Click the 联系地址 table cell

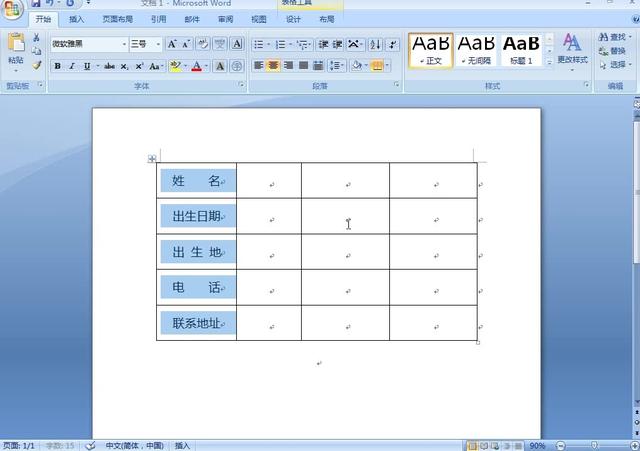click(196, 323)
